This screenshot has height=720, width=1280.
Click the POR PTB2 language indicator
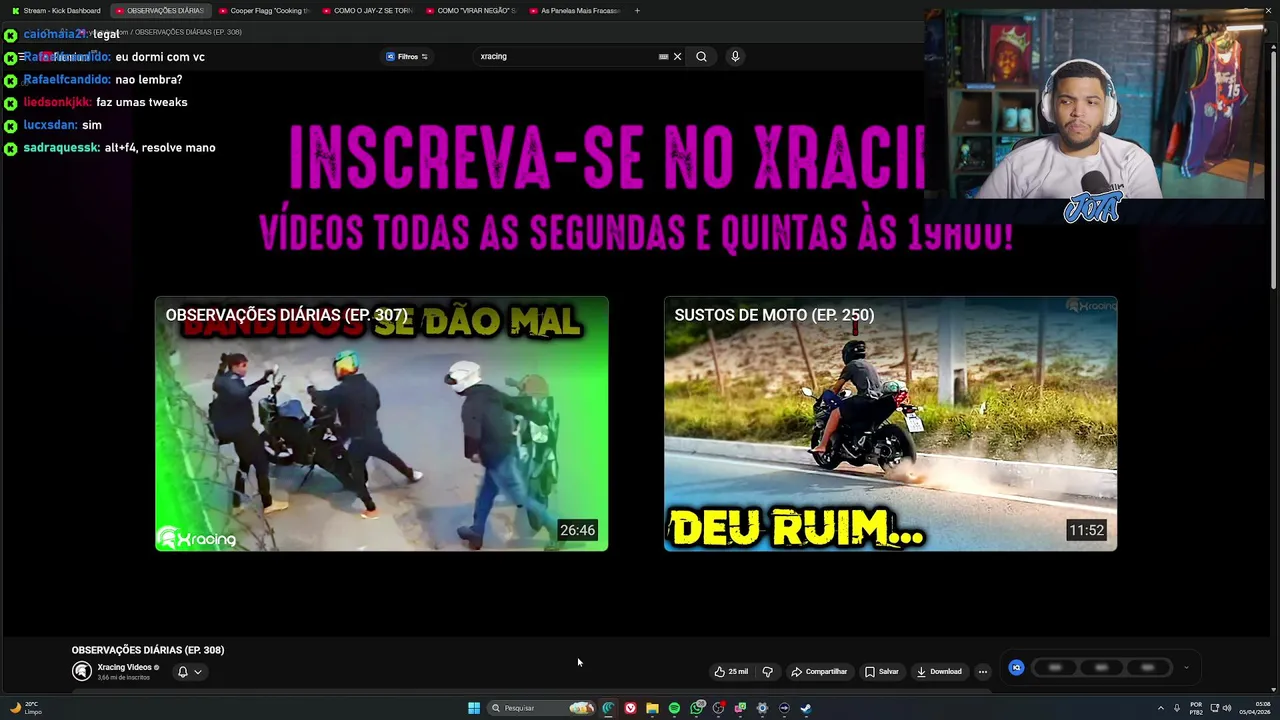click(1196, 708)
